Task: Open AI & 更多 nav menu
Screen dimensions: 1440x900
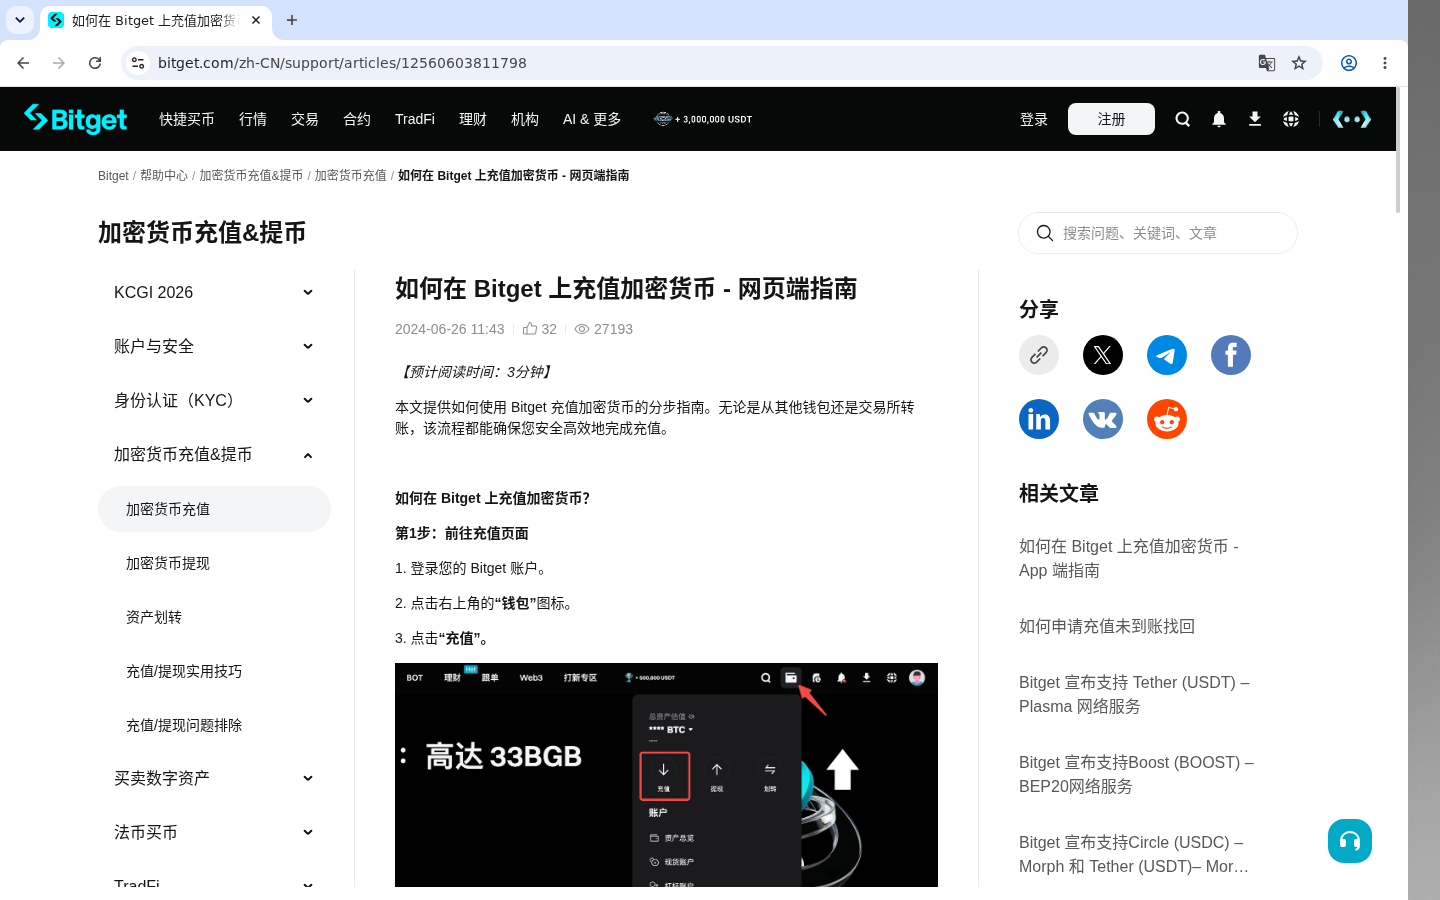Action: pos(592,119)
